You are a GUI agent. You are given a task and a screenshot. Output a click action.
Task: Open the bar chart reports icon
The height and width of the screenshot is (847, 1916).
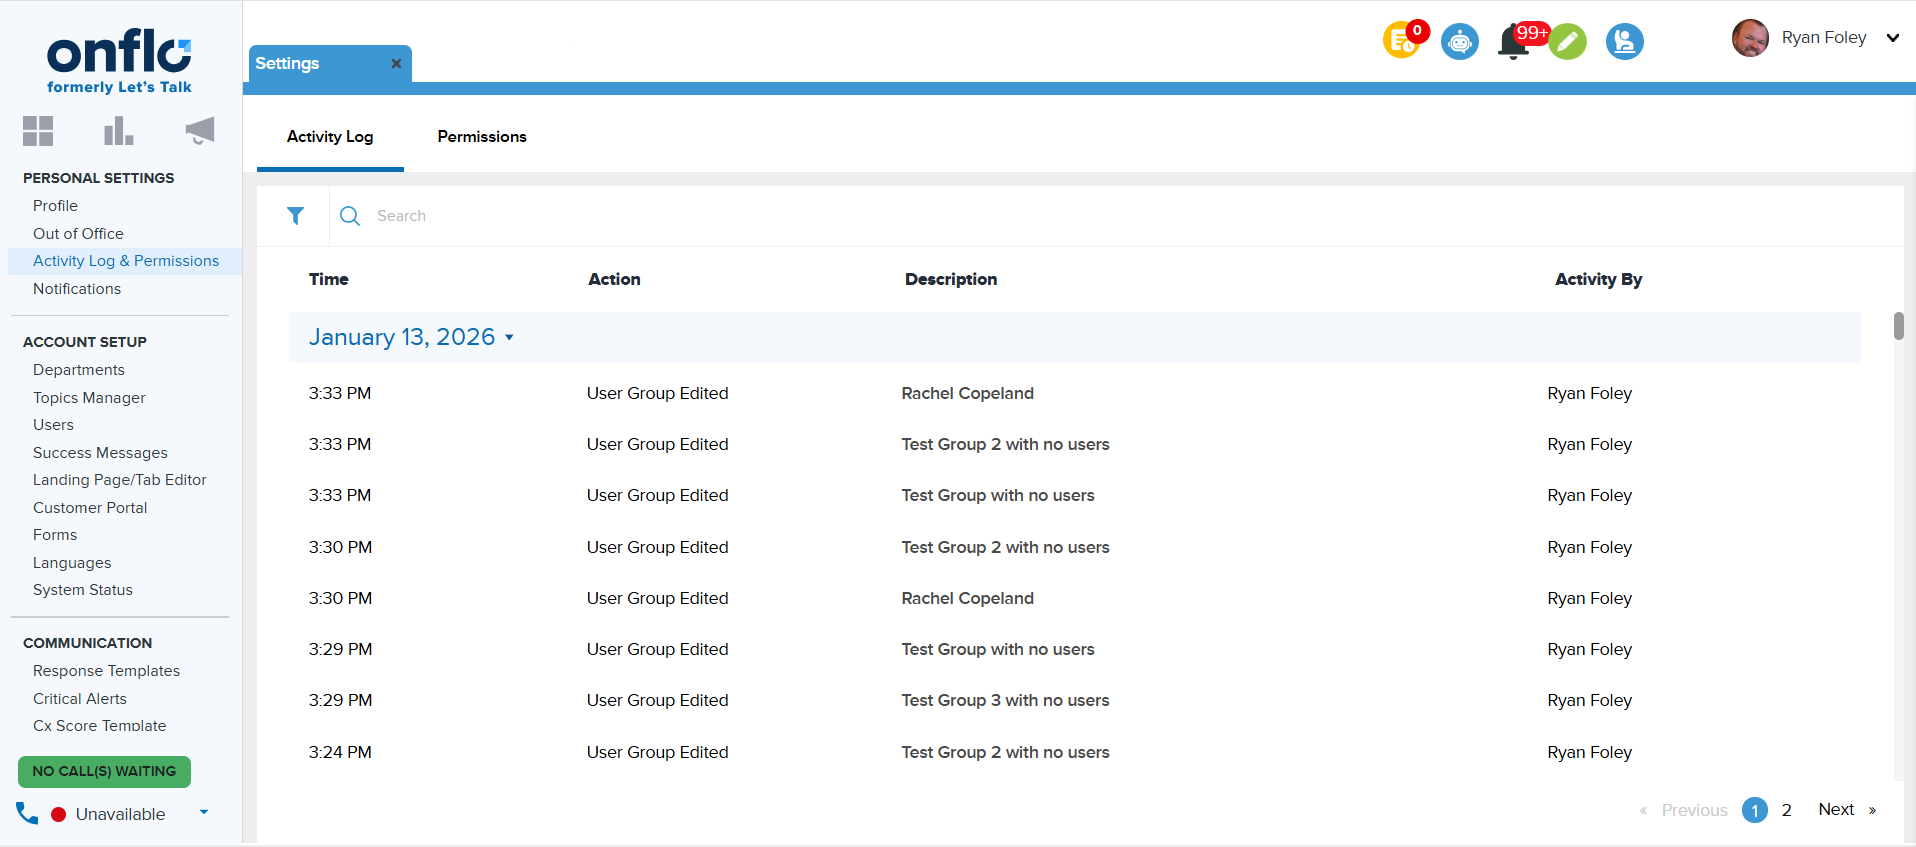118,131
